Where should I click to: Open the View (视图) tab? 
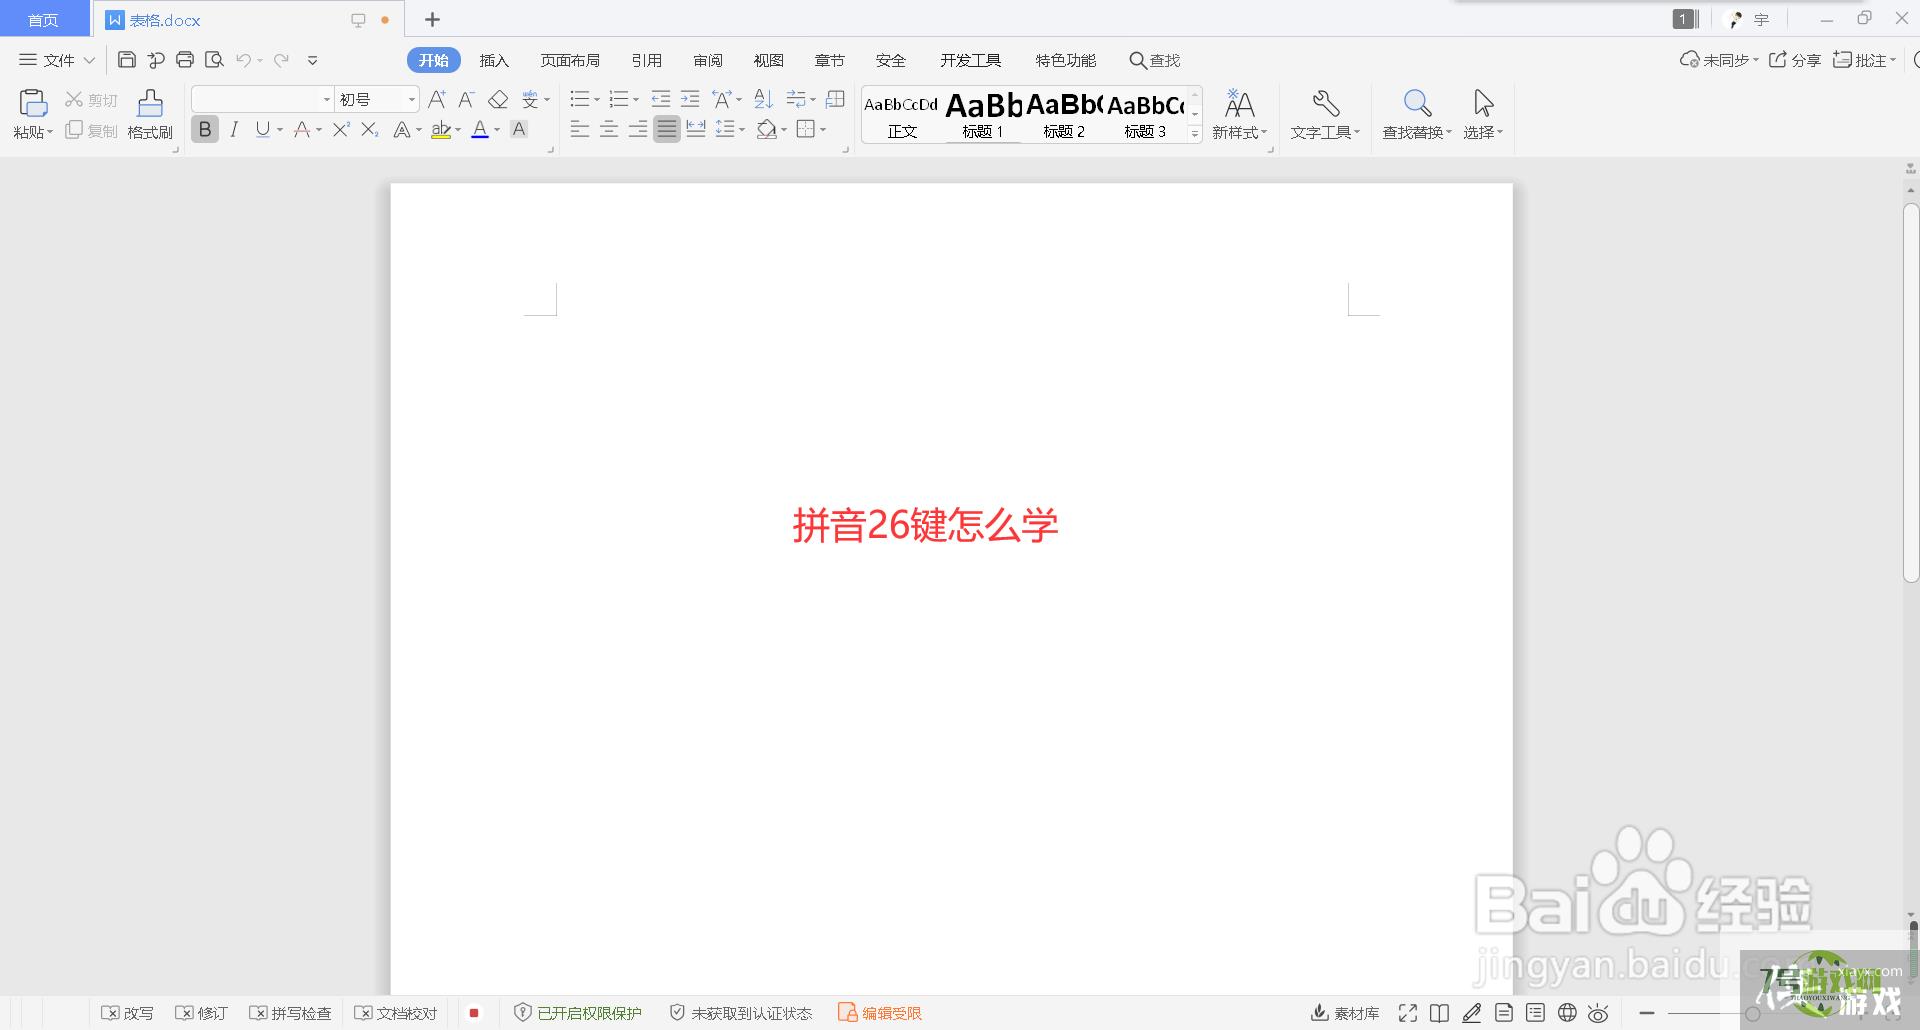tap(768, 60)
